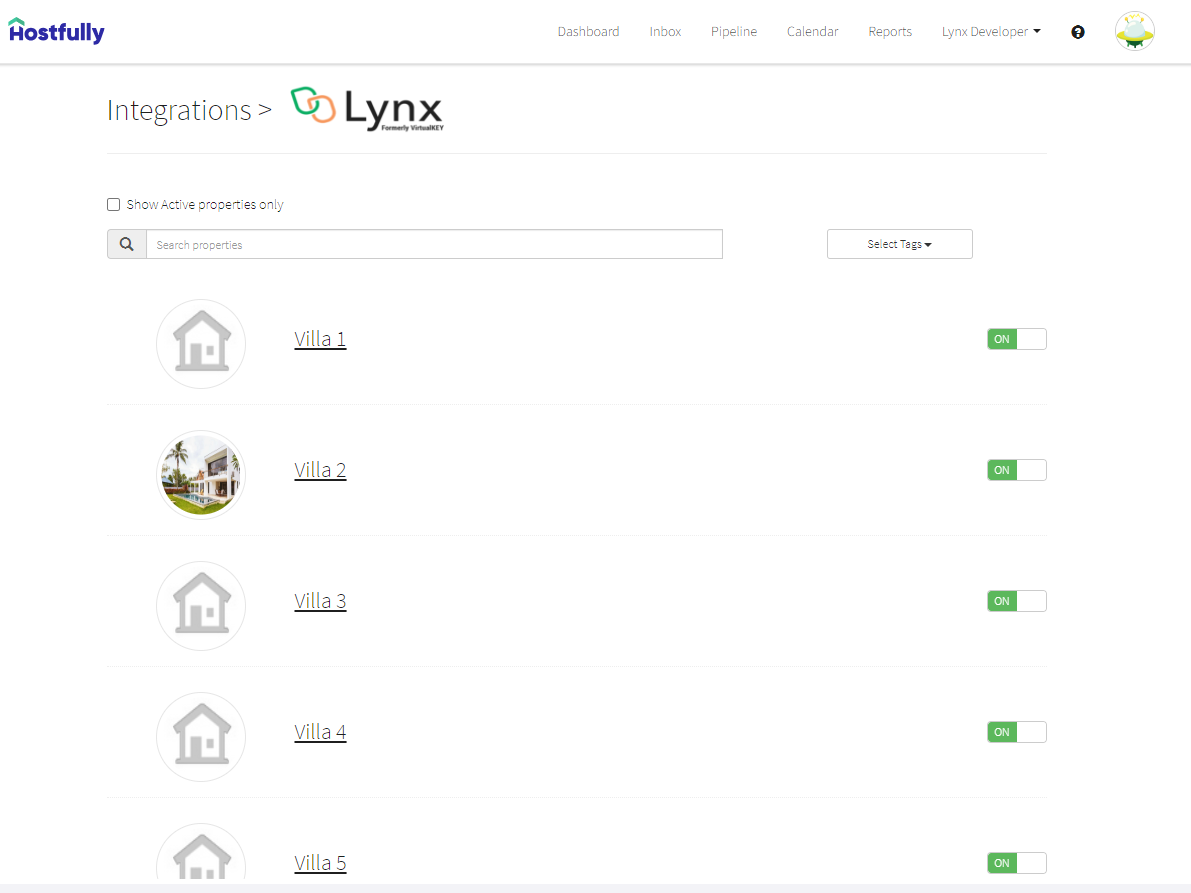Toggle Villa 4 integration switch off

(1016, 732)
